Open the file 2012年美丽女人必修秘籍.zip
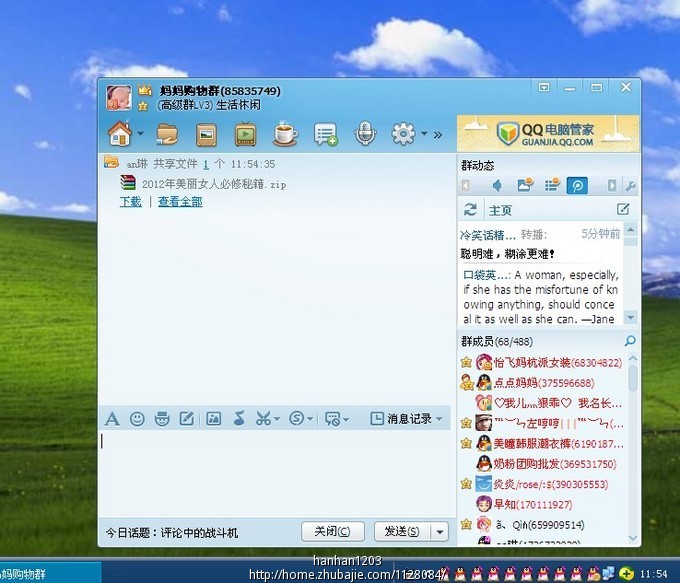680x583 pixels. click(x=214, y=184)
